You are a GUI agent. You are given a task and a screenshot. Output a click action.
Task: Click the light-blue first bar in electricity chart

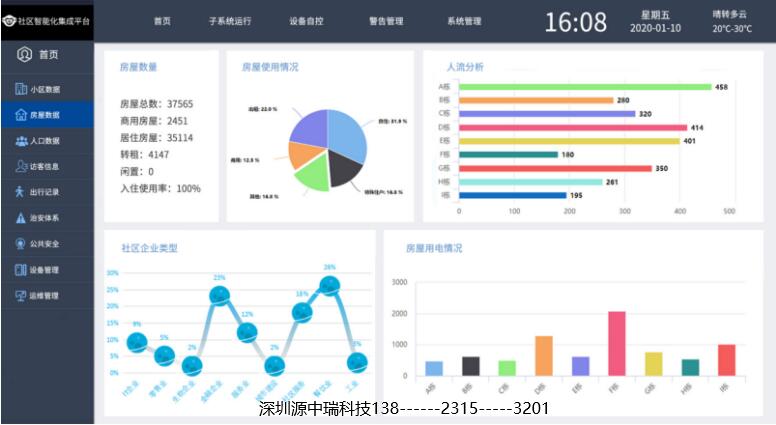pos(434,368)
